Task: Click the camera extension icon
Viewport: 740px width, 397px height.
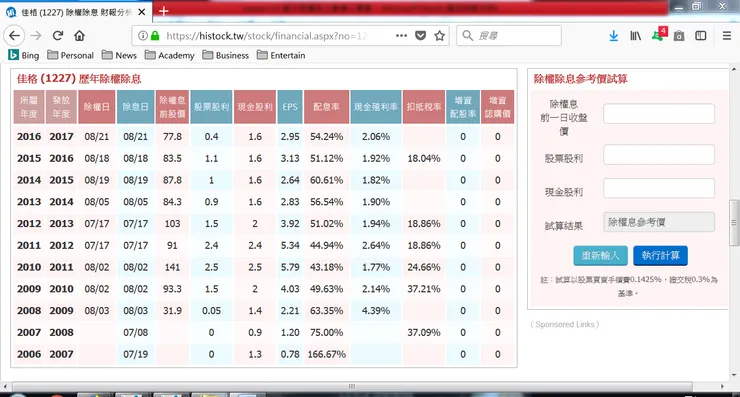Action: click(x=679, y=36)
